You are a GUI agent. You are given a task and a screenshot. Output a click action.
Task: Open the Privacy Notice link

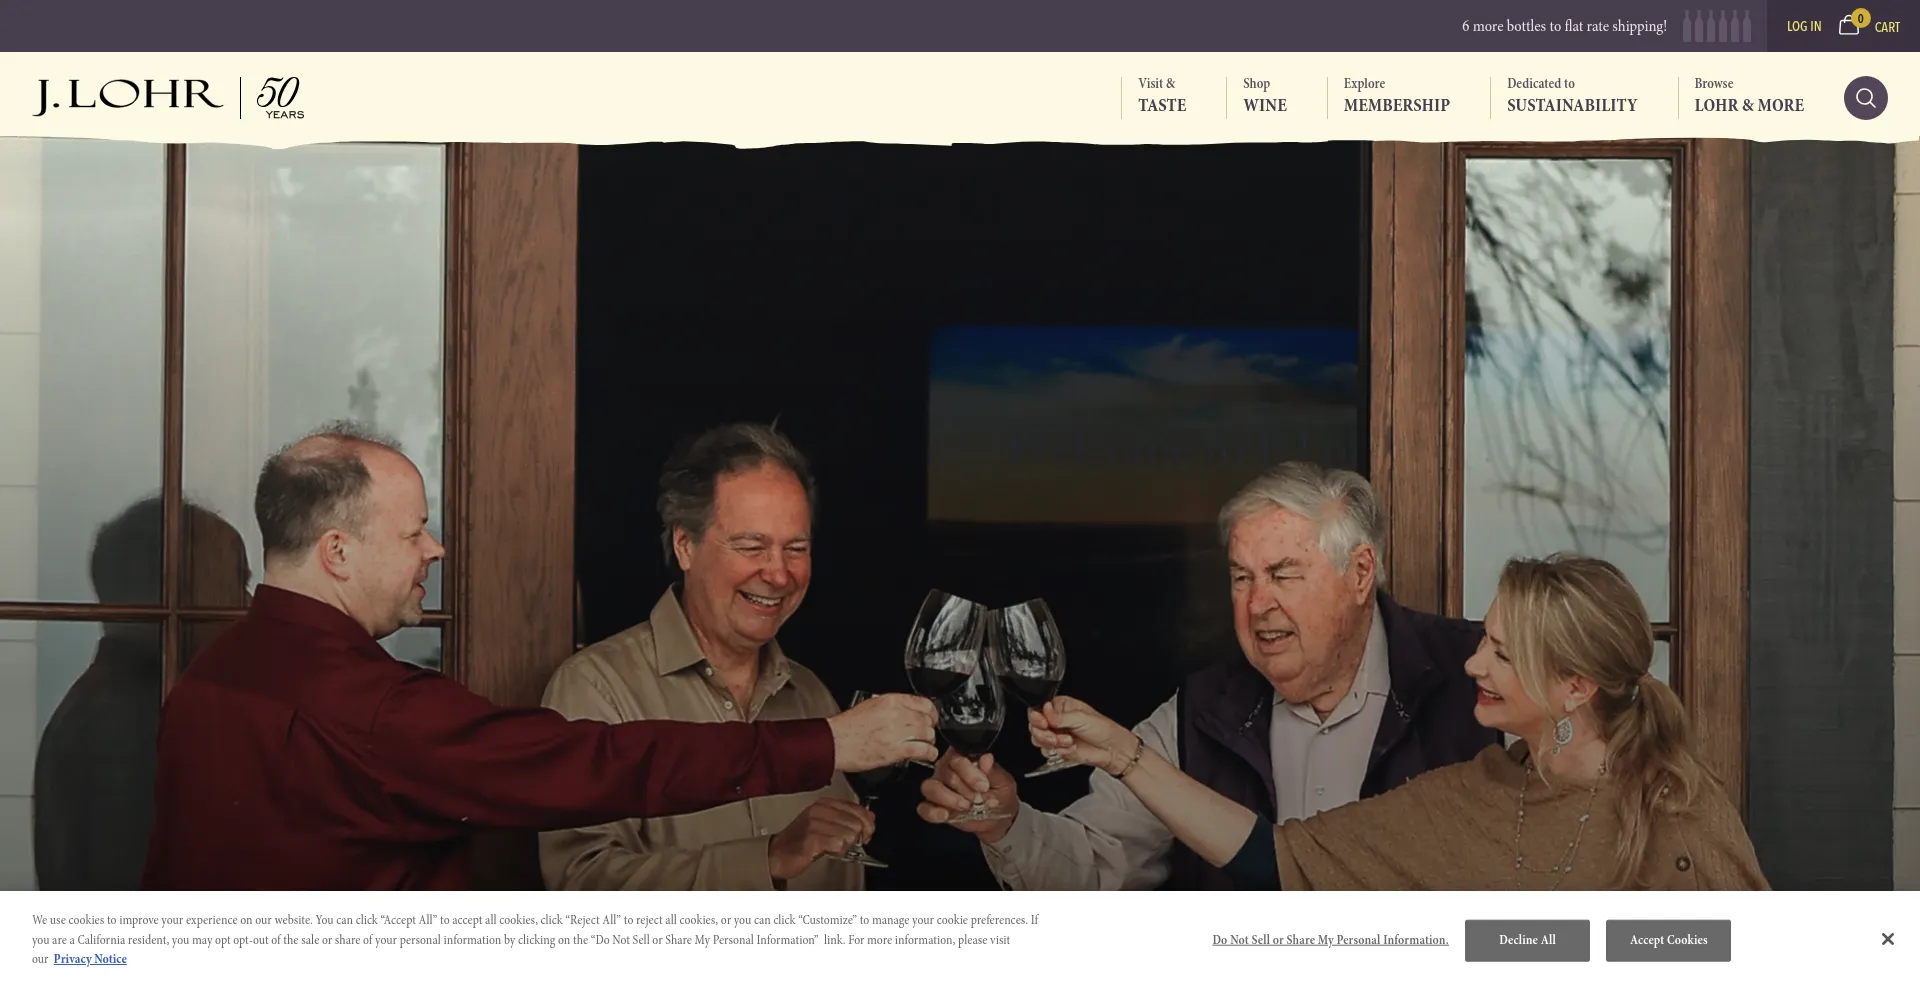click(x=90, y=959)
